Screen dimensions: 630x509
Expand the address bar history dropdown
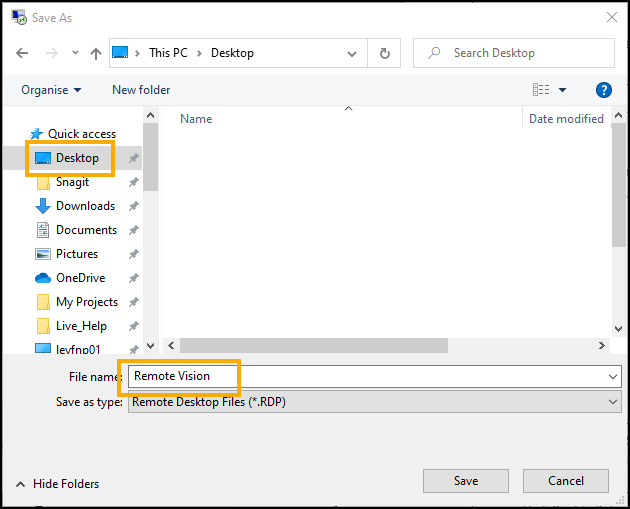(x=352, y=53)
